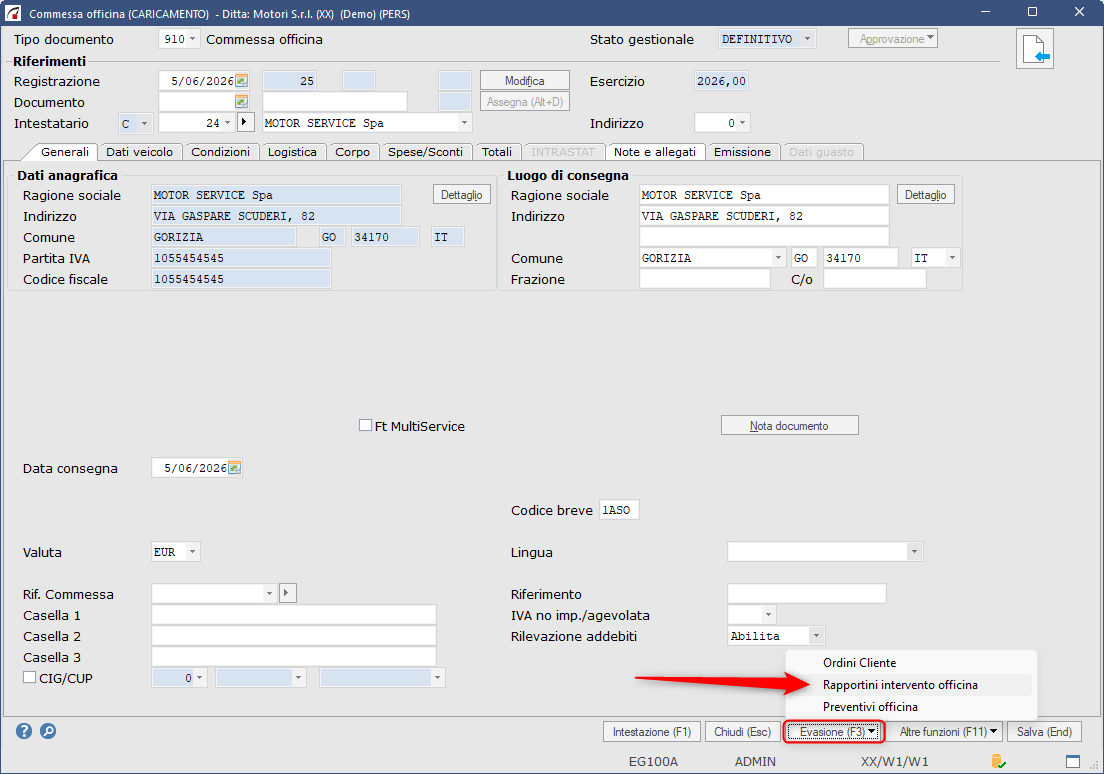
Task: Switch to the Emissione tab
Action: click(742, 152)
